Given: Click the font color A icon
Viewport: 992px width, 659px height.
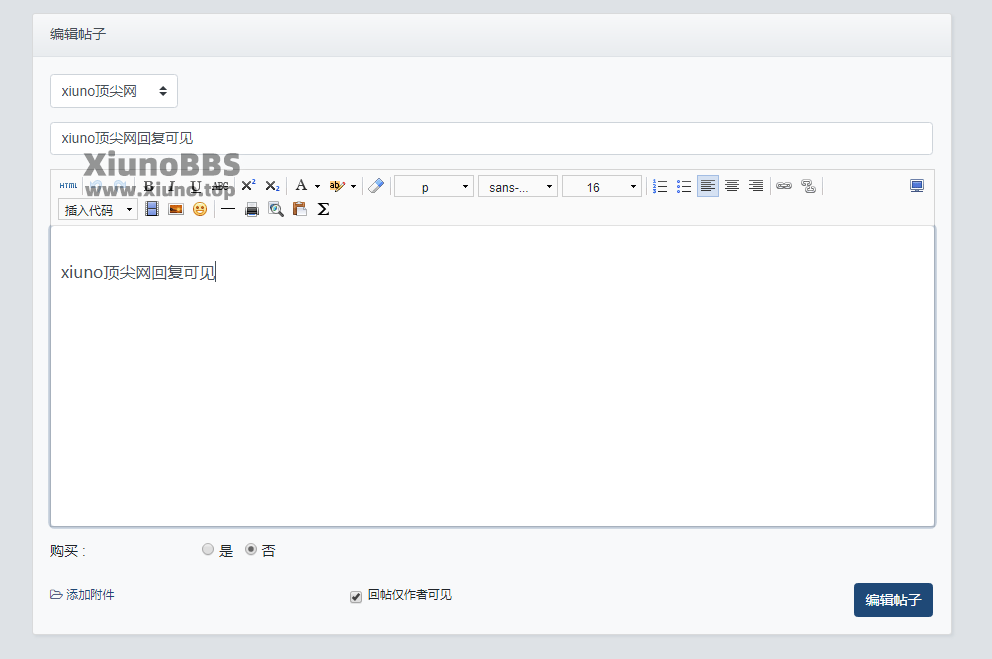Looking at the screenshot, I should pos(301,186).
